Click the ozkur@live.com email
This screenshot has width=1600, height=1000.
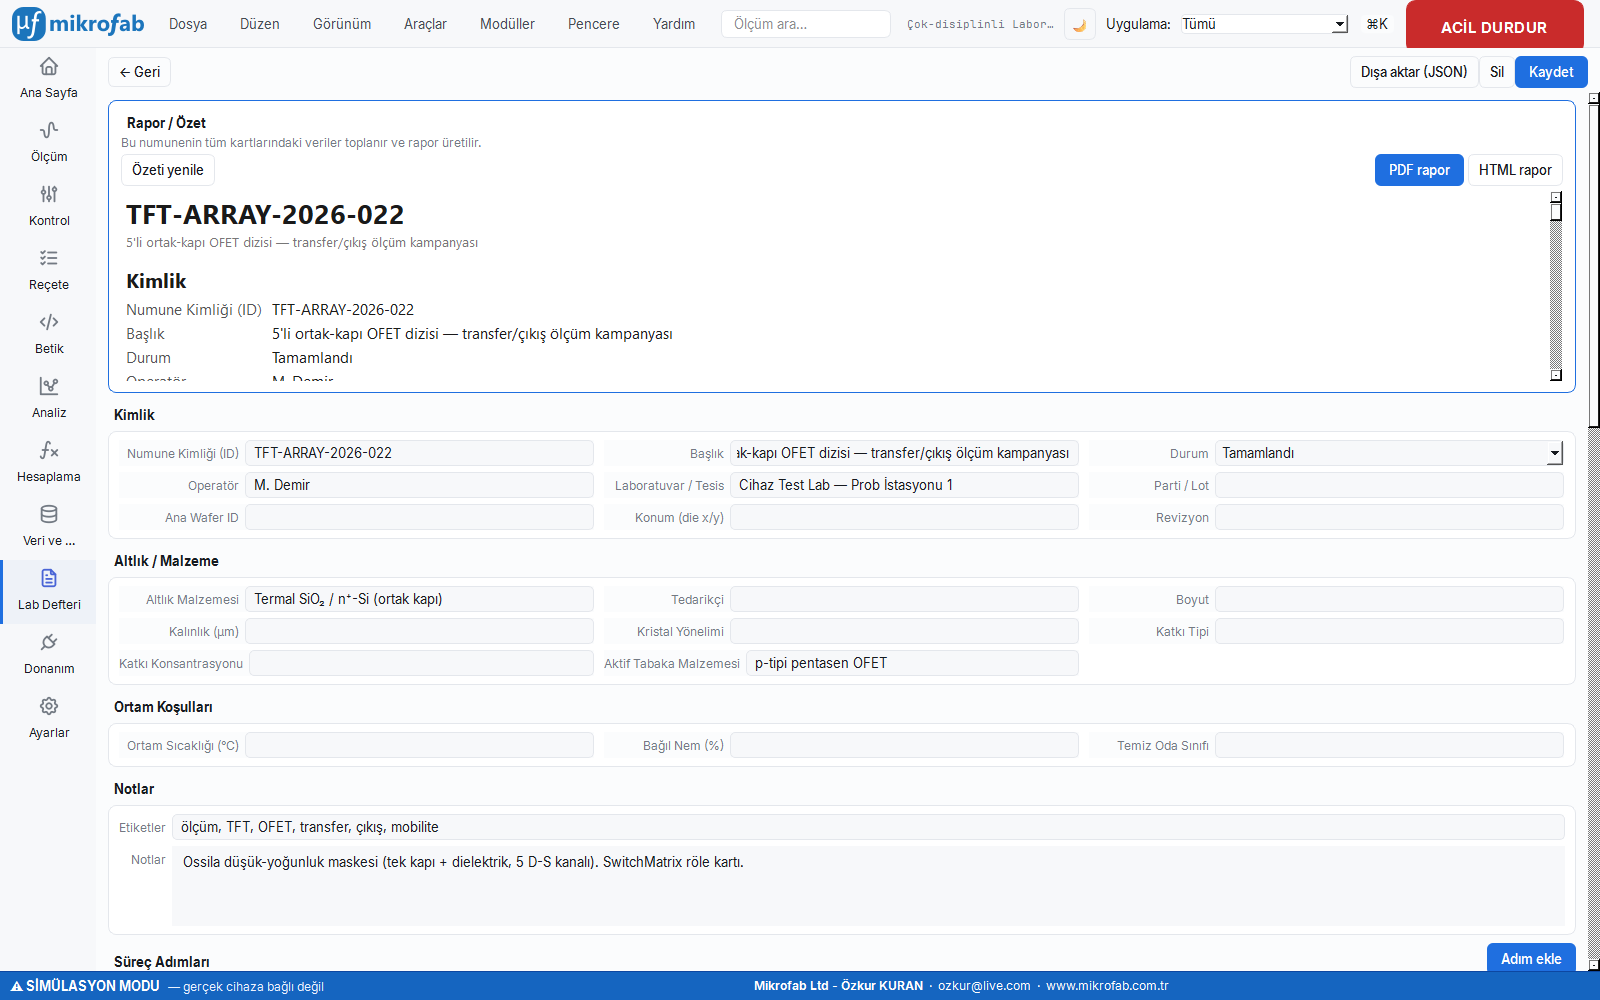984,986
